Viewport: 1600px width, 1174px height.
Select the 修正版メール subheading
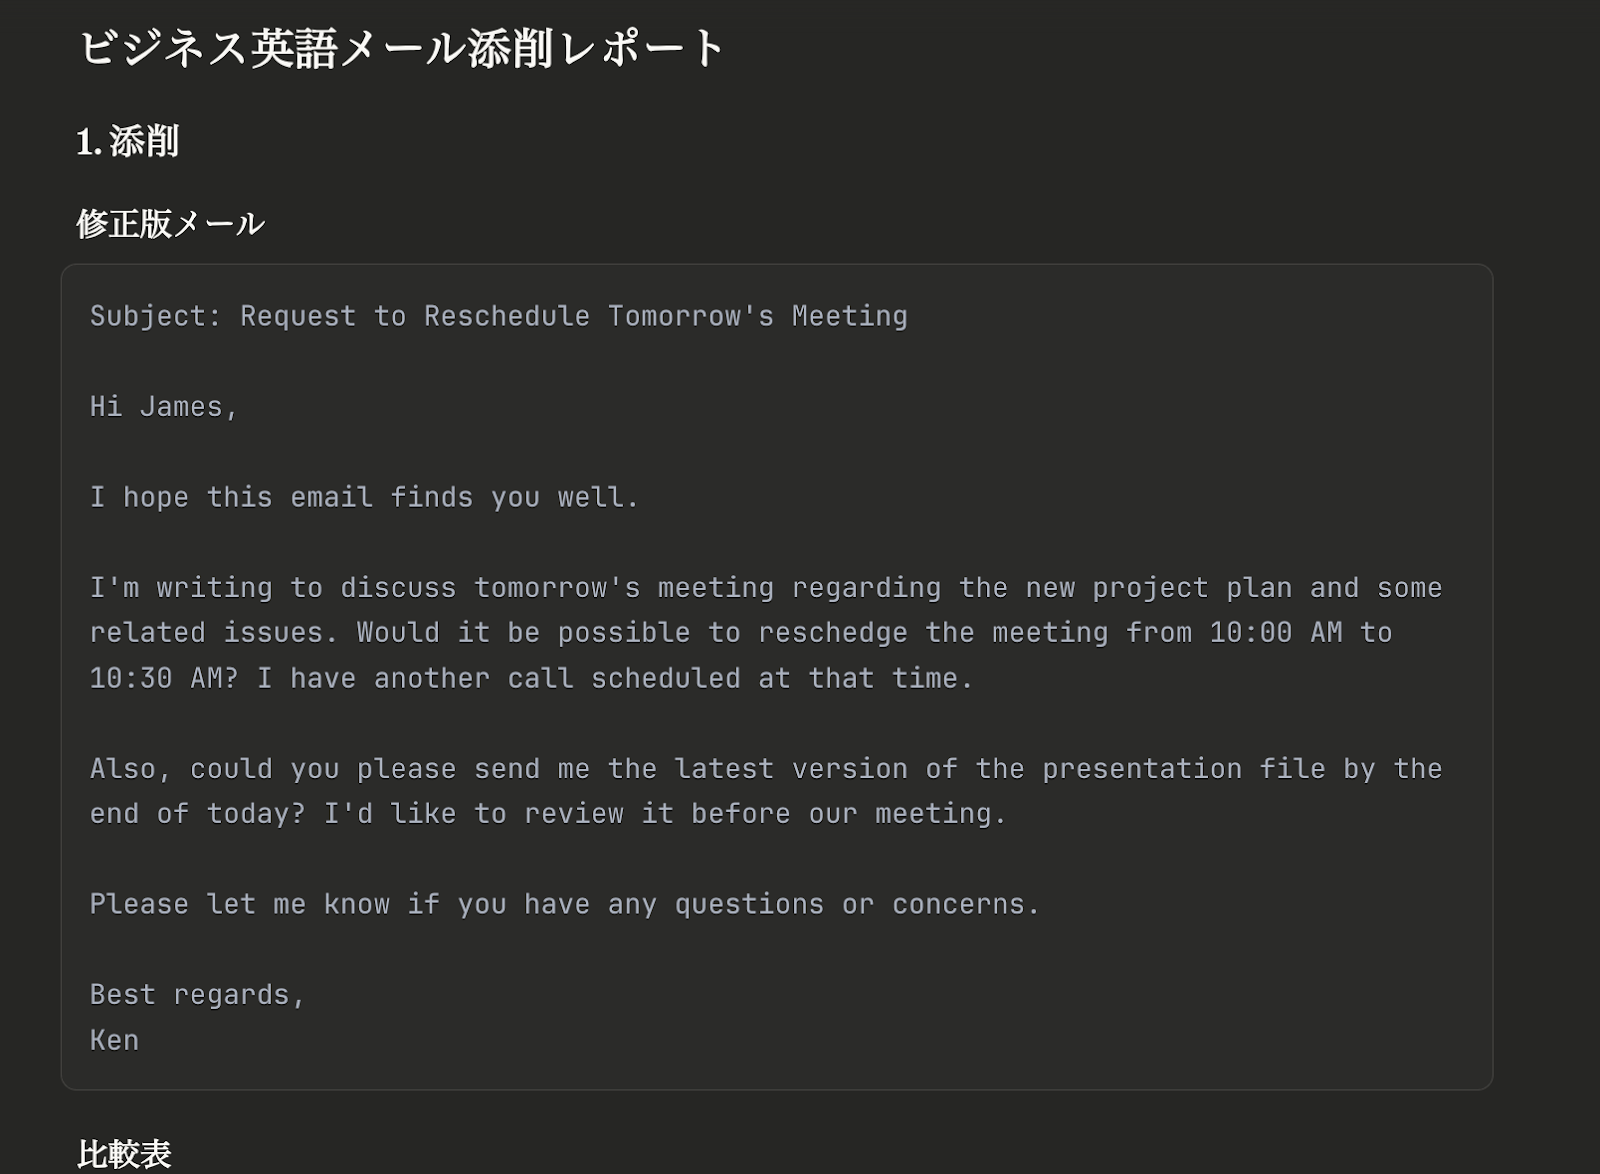click(x=170, y=223)
